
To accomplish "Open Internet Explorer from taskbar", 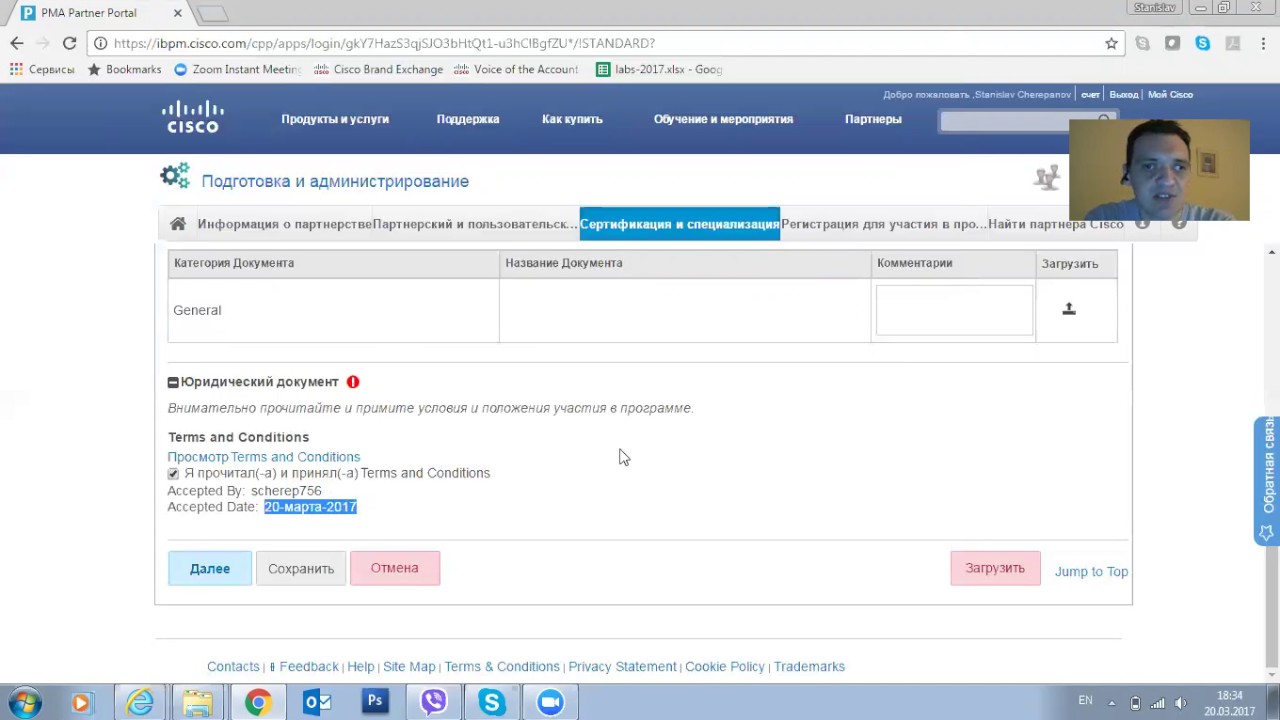I will [140, 702].
